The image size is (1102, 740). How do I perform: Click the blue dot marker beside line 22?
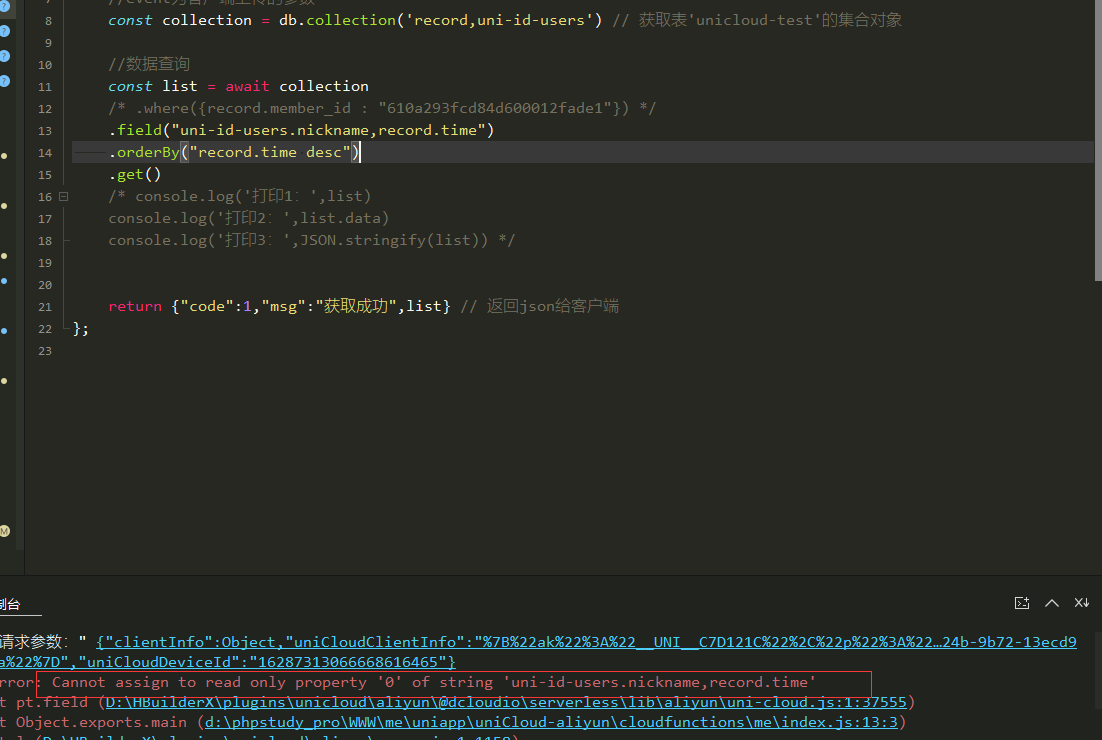(5, 330)
